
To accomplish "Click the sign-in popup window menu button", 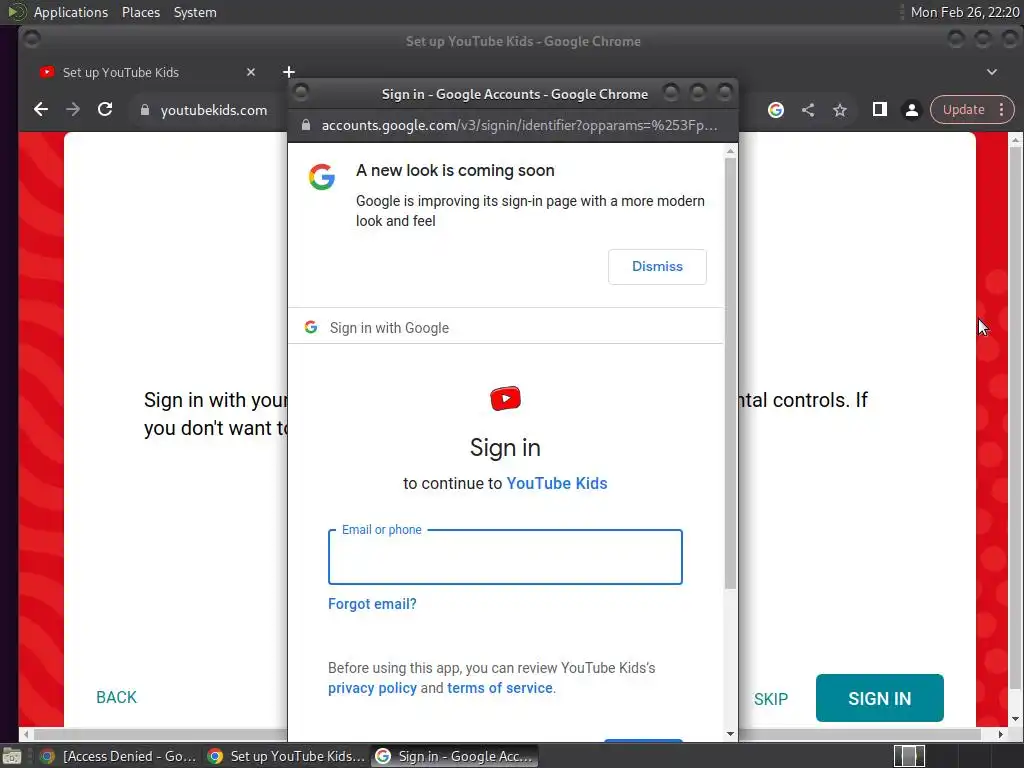I will tap(300, 93).
